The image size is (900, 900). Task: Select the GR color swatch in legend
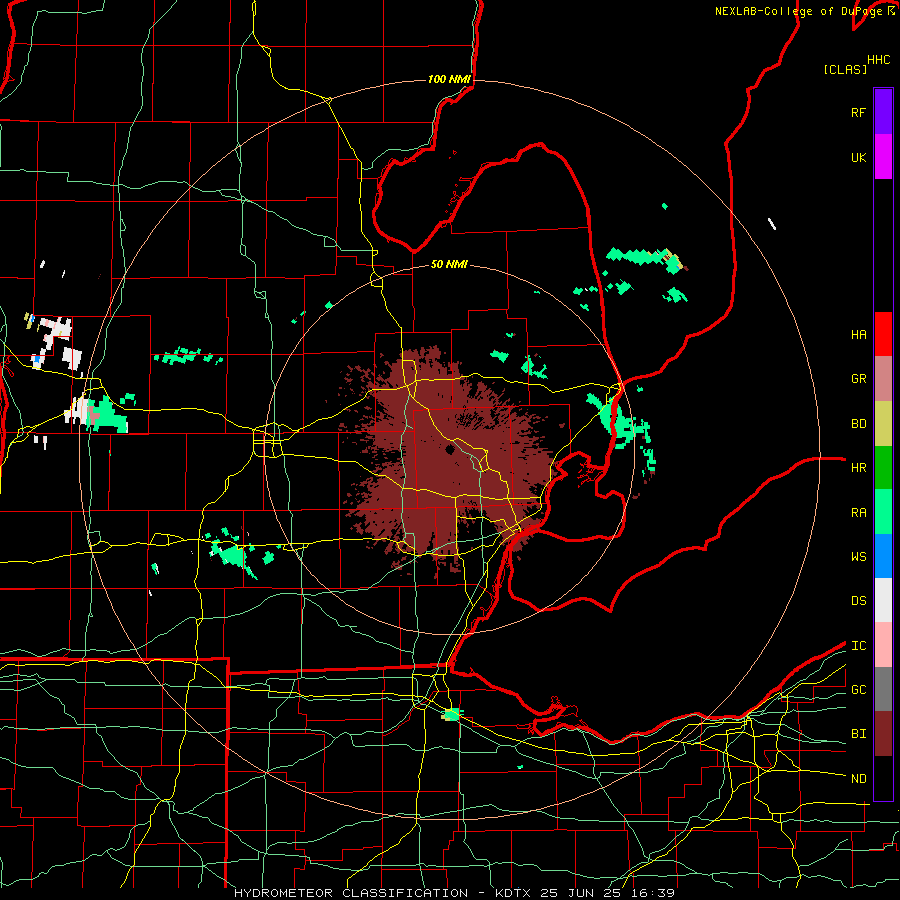(x=883, y=379)
